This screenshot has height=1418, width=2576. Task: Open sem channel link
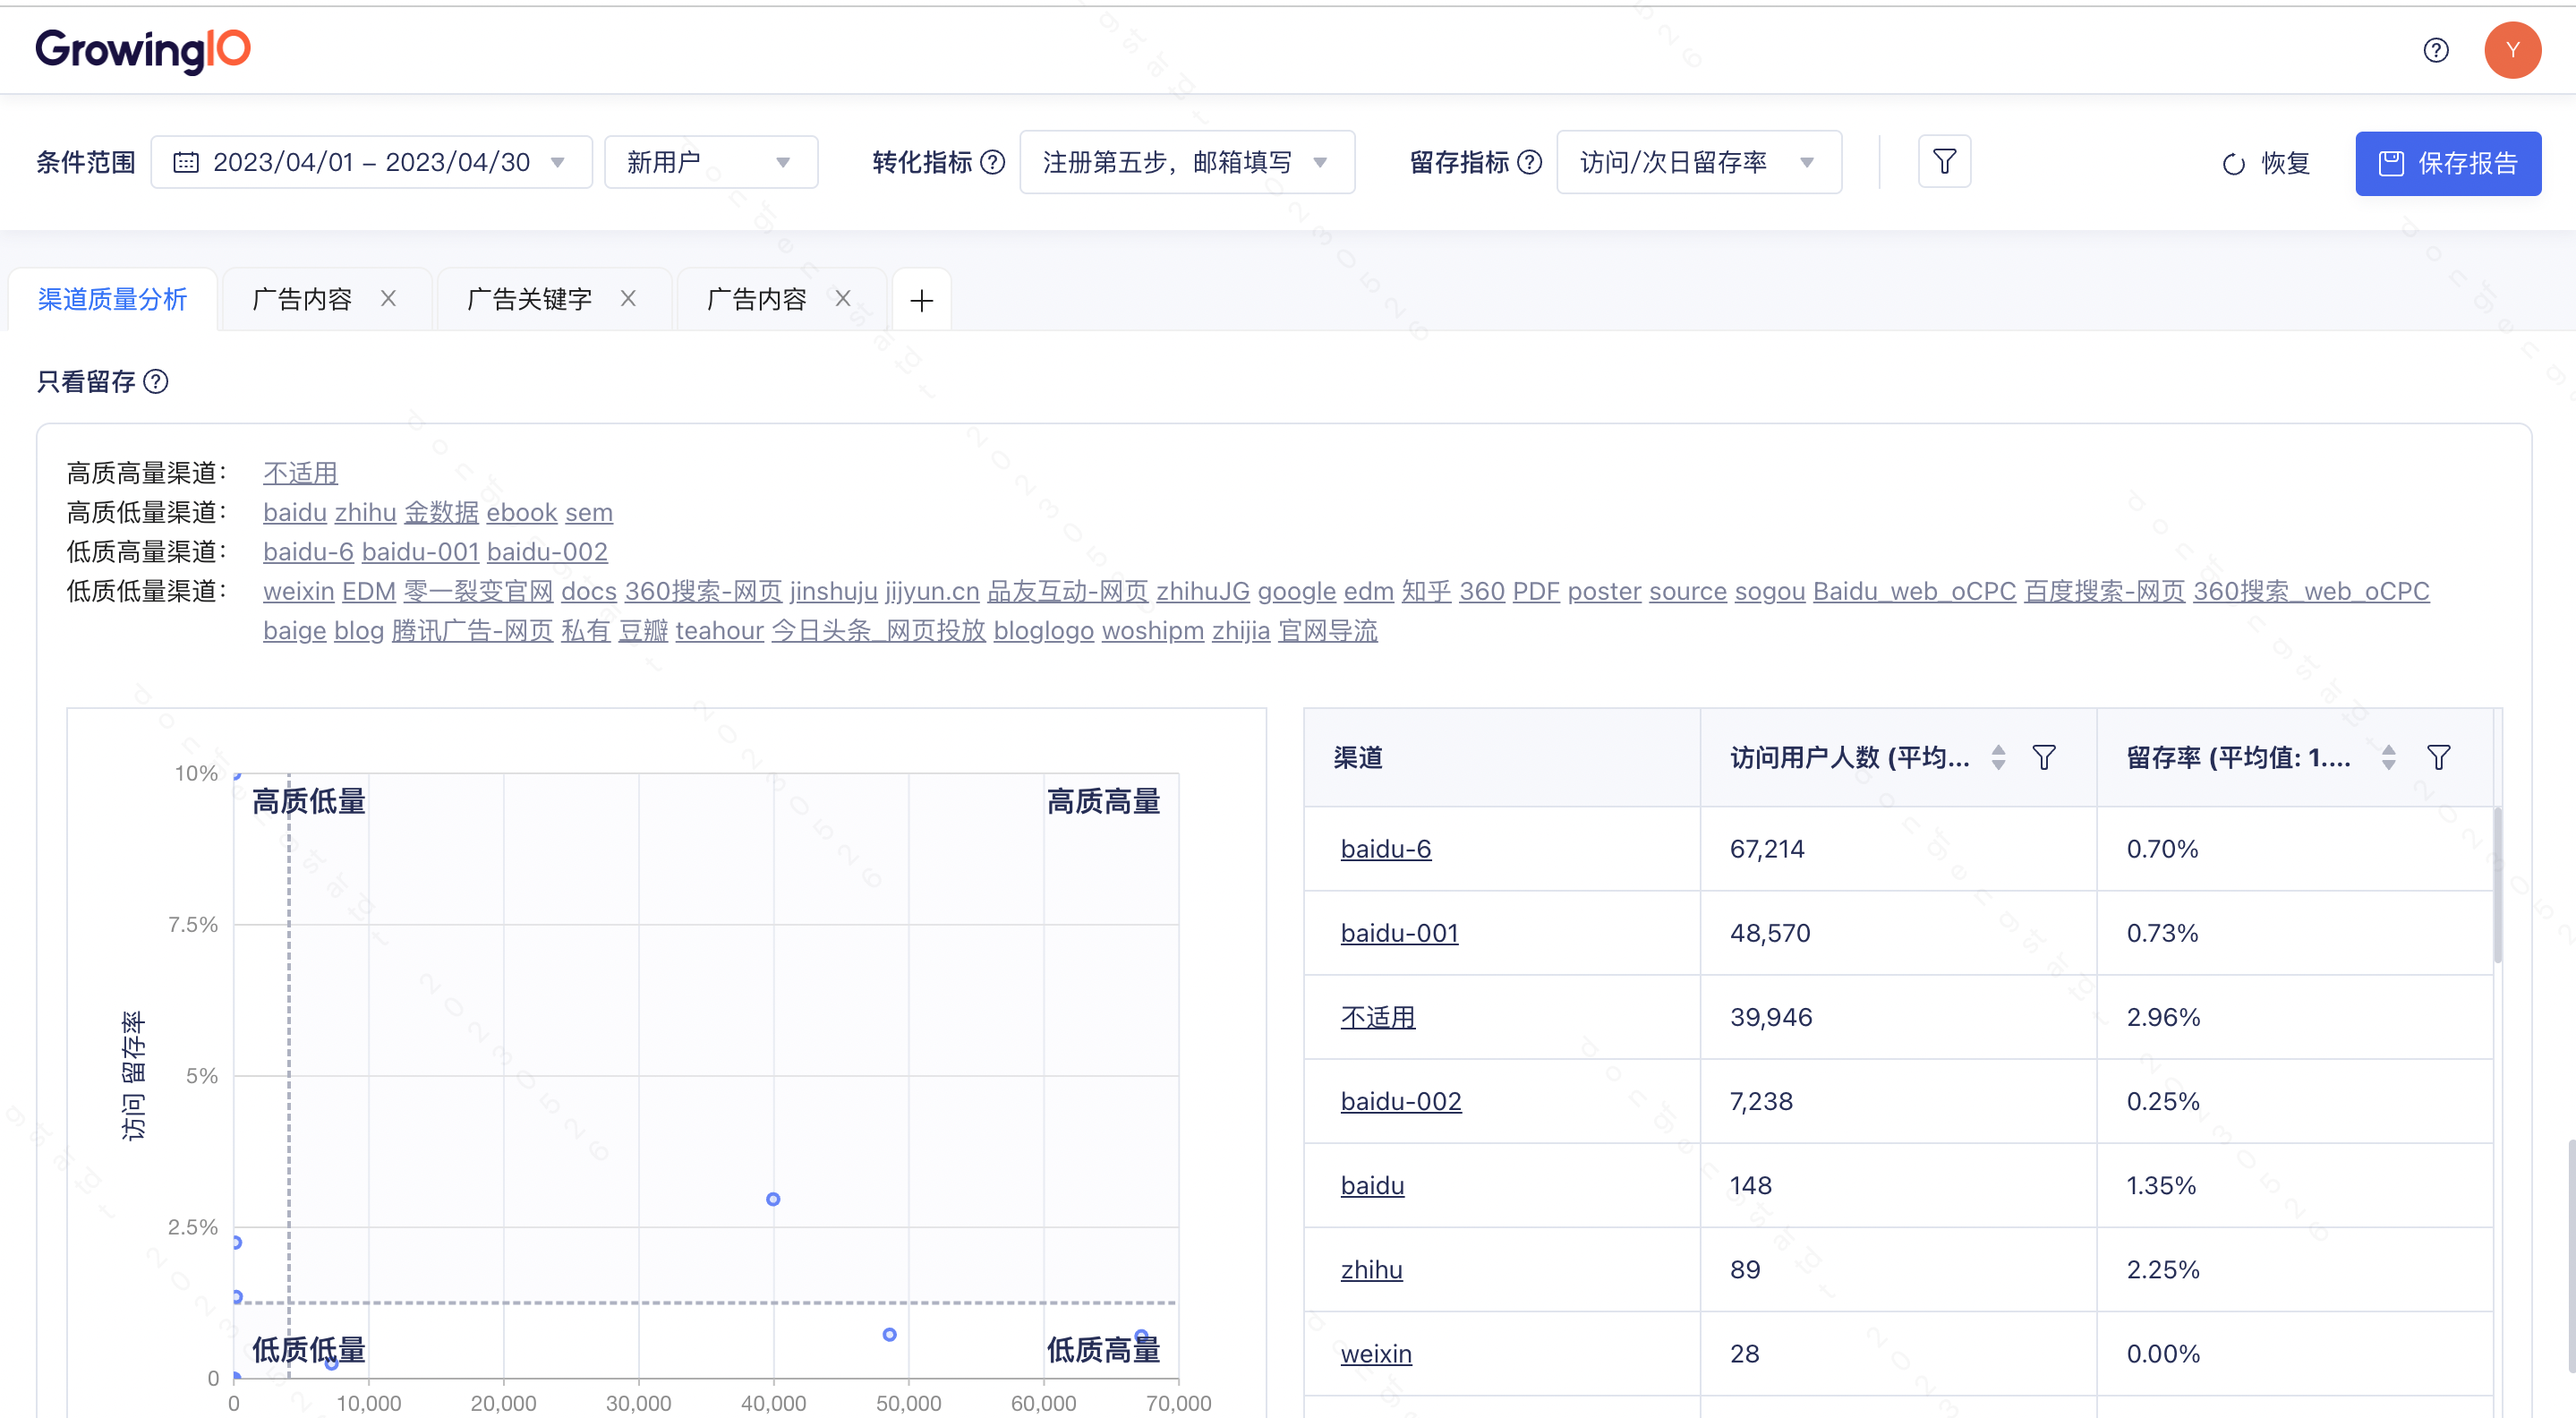[588, 512]
